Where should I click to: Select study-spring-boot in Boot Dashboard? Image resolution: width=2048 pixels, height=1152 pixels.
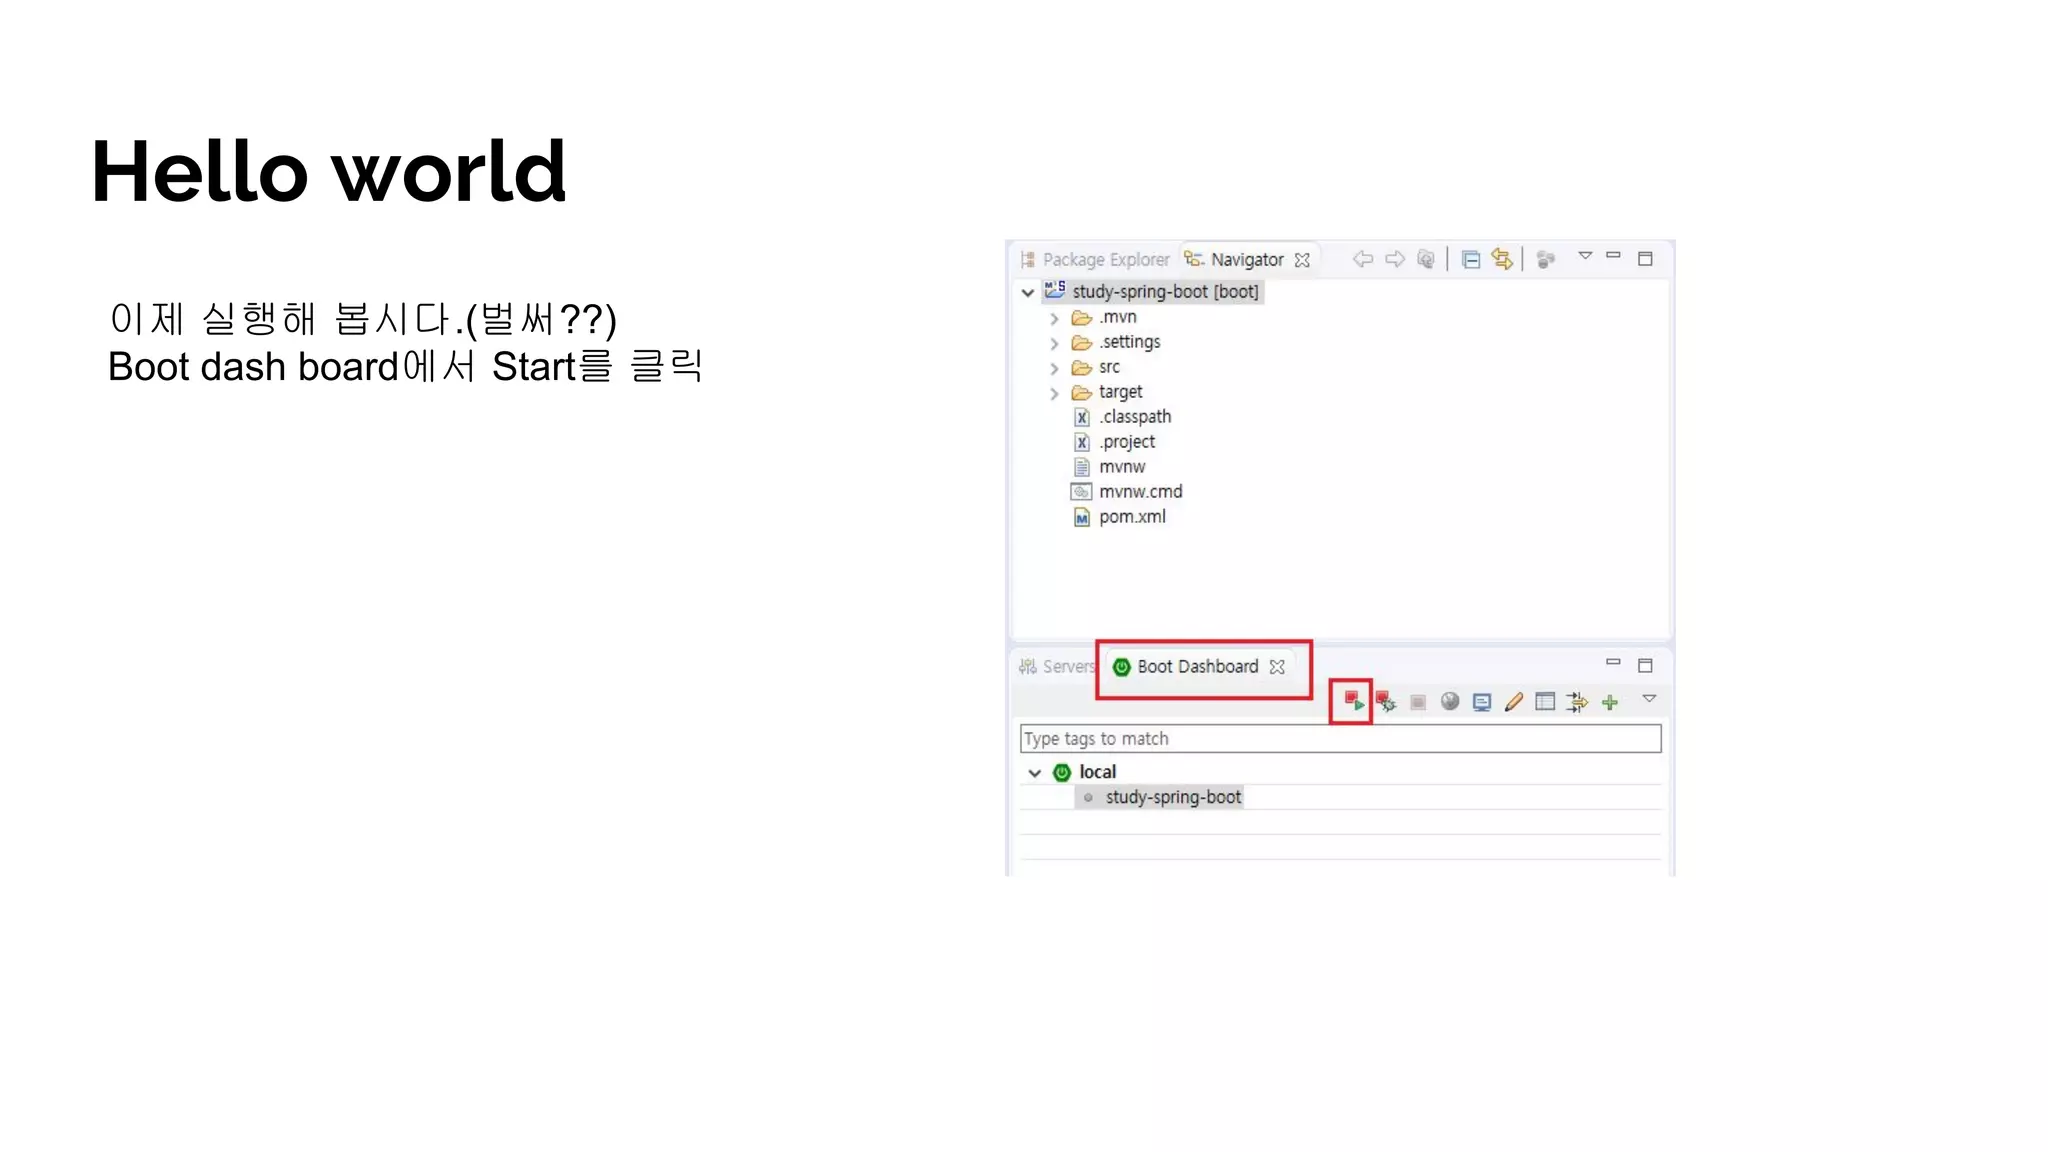pyautogui.click(x=1172, y=797)
